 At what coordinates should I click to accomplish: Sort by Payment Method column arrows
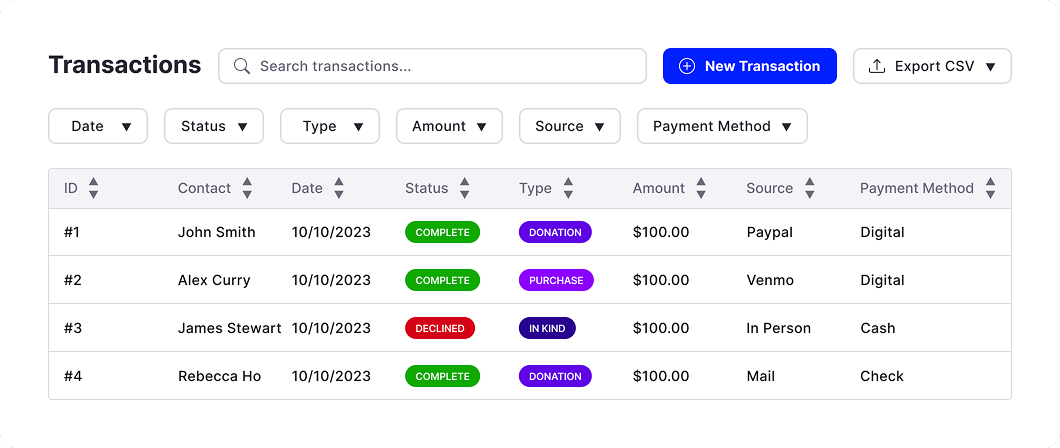pos(990,188)
